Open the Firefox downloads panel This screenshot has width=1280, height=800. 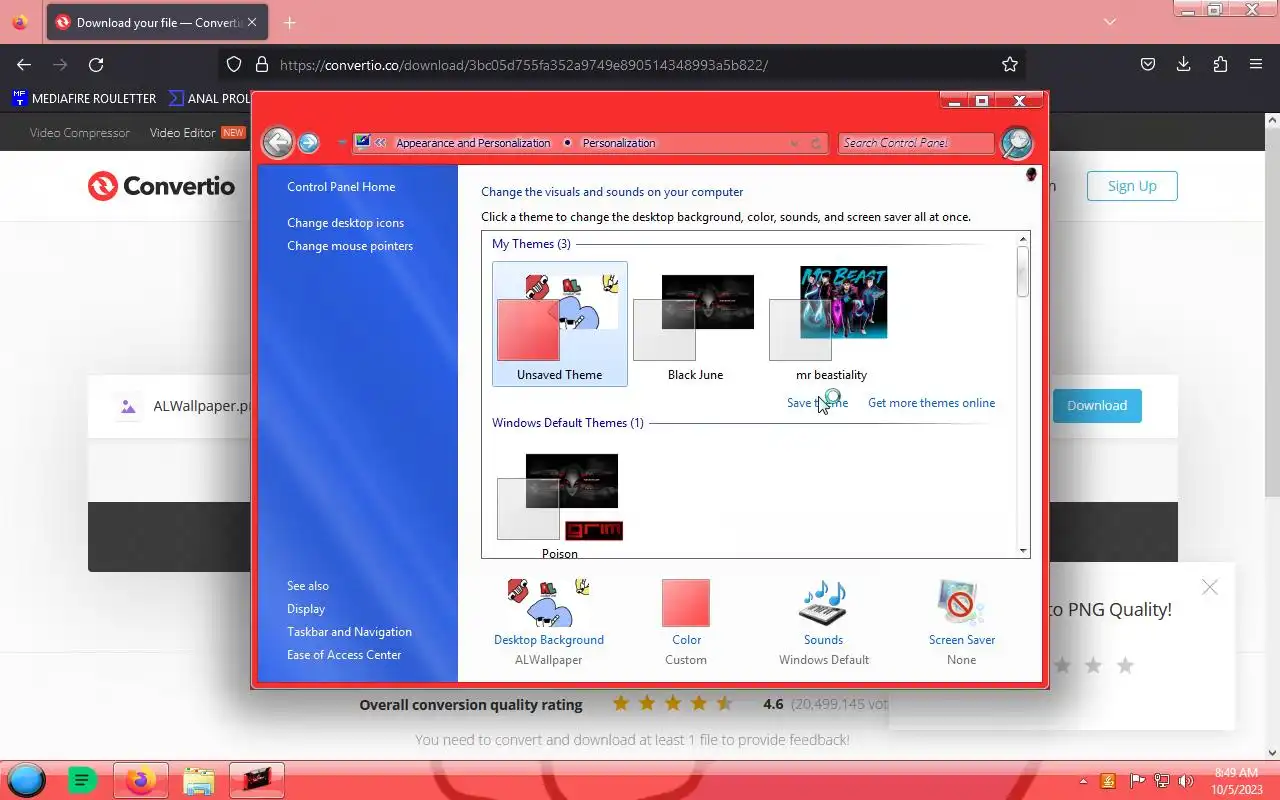[1184, 65]
